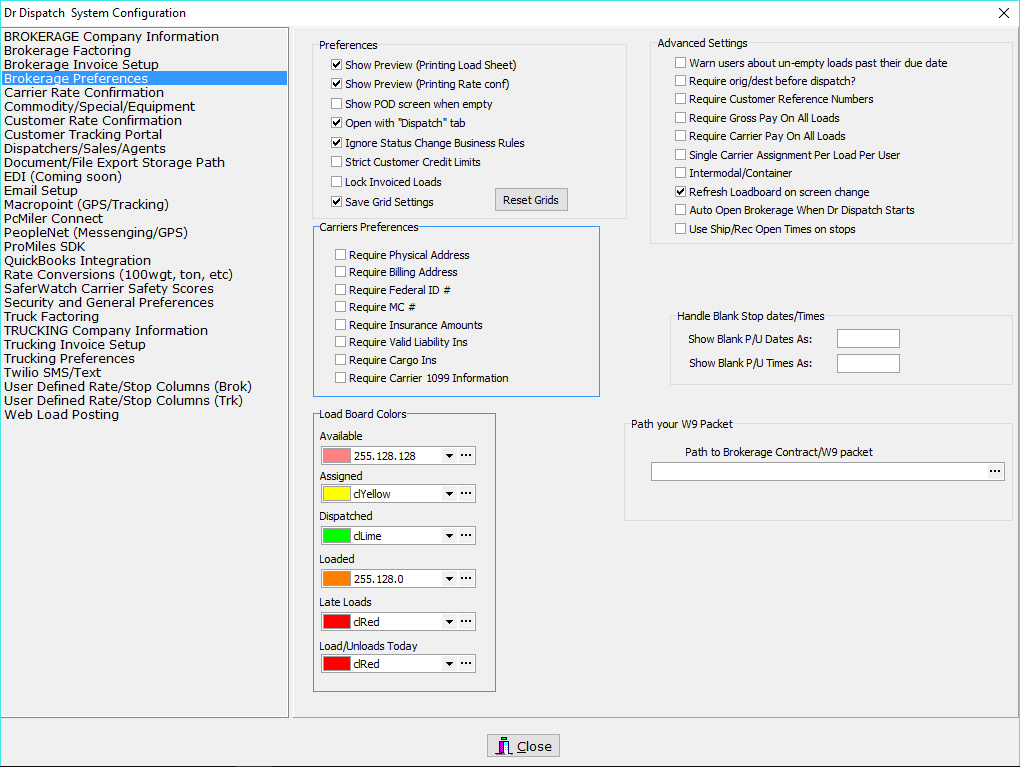Image resolution: width=1020 pixels, height=767 pixels.
Task: Open Security and General Preferences
Action: click(x=144, y=303)
